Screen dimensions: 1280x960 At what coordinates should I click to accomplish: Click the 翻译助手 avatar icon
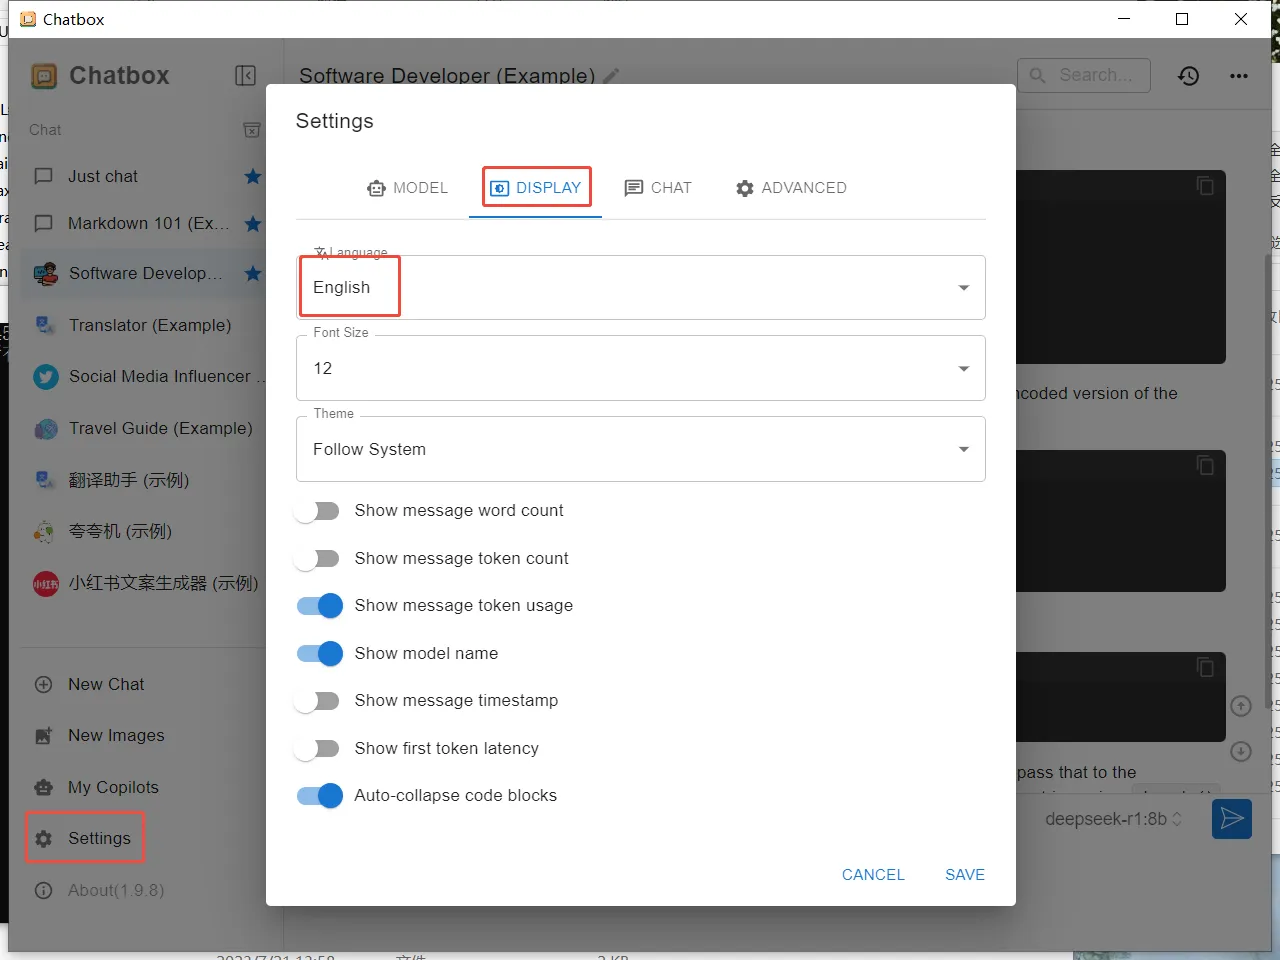click(x=45, y=480)
